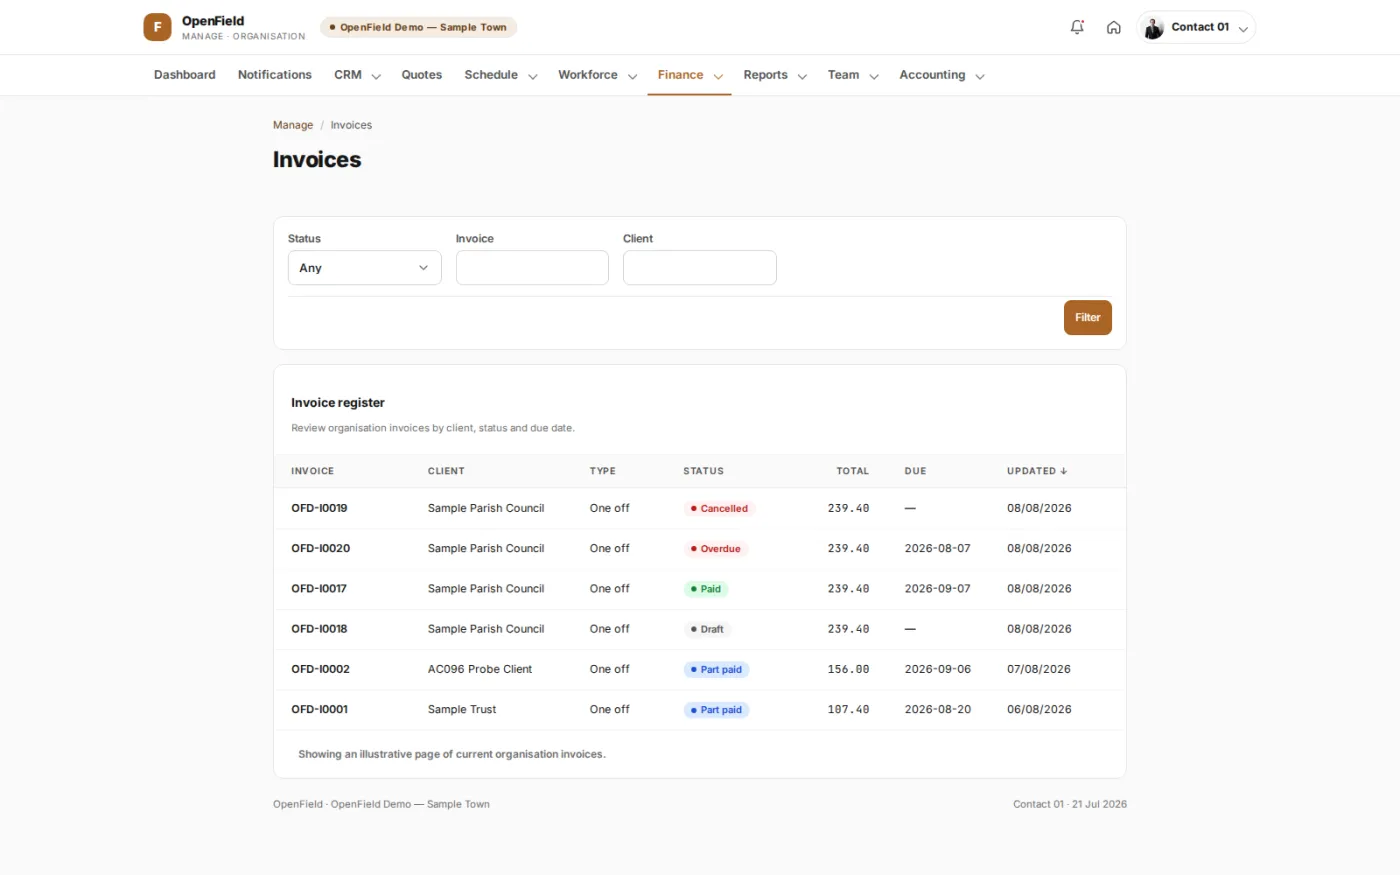Click the Draft status badge
The height and width of the screenshot is (875, 1400).
coord(707,629)
